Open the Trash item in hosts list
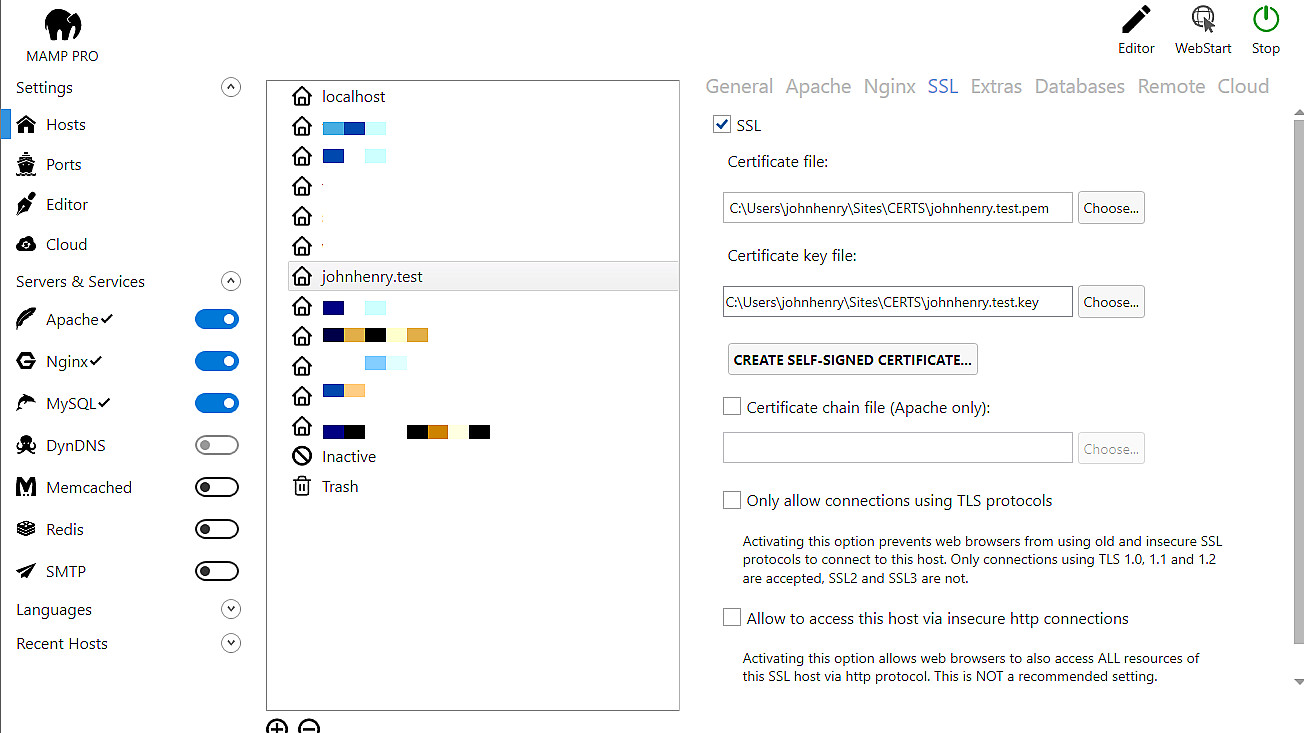Viewport: 1304px width, 733px height. click(x=339, y=486)
